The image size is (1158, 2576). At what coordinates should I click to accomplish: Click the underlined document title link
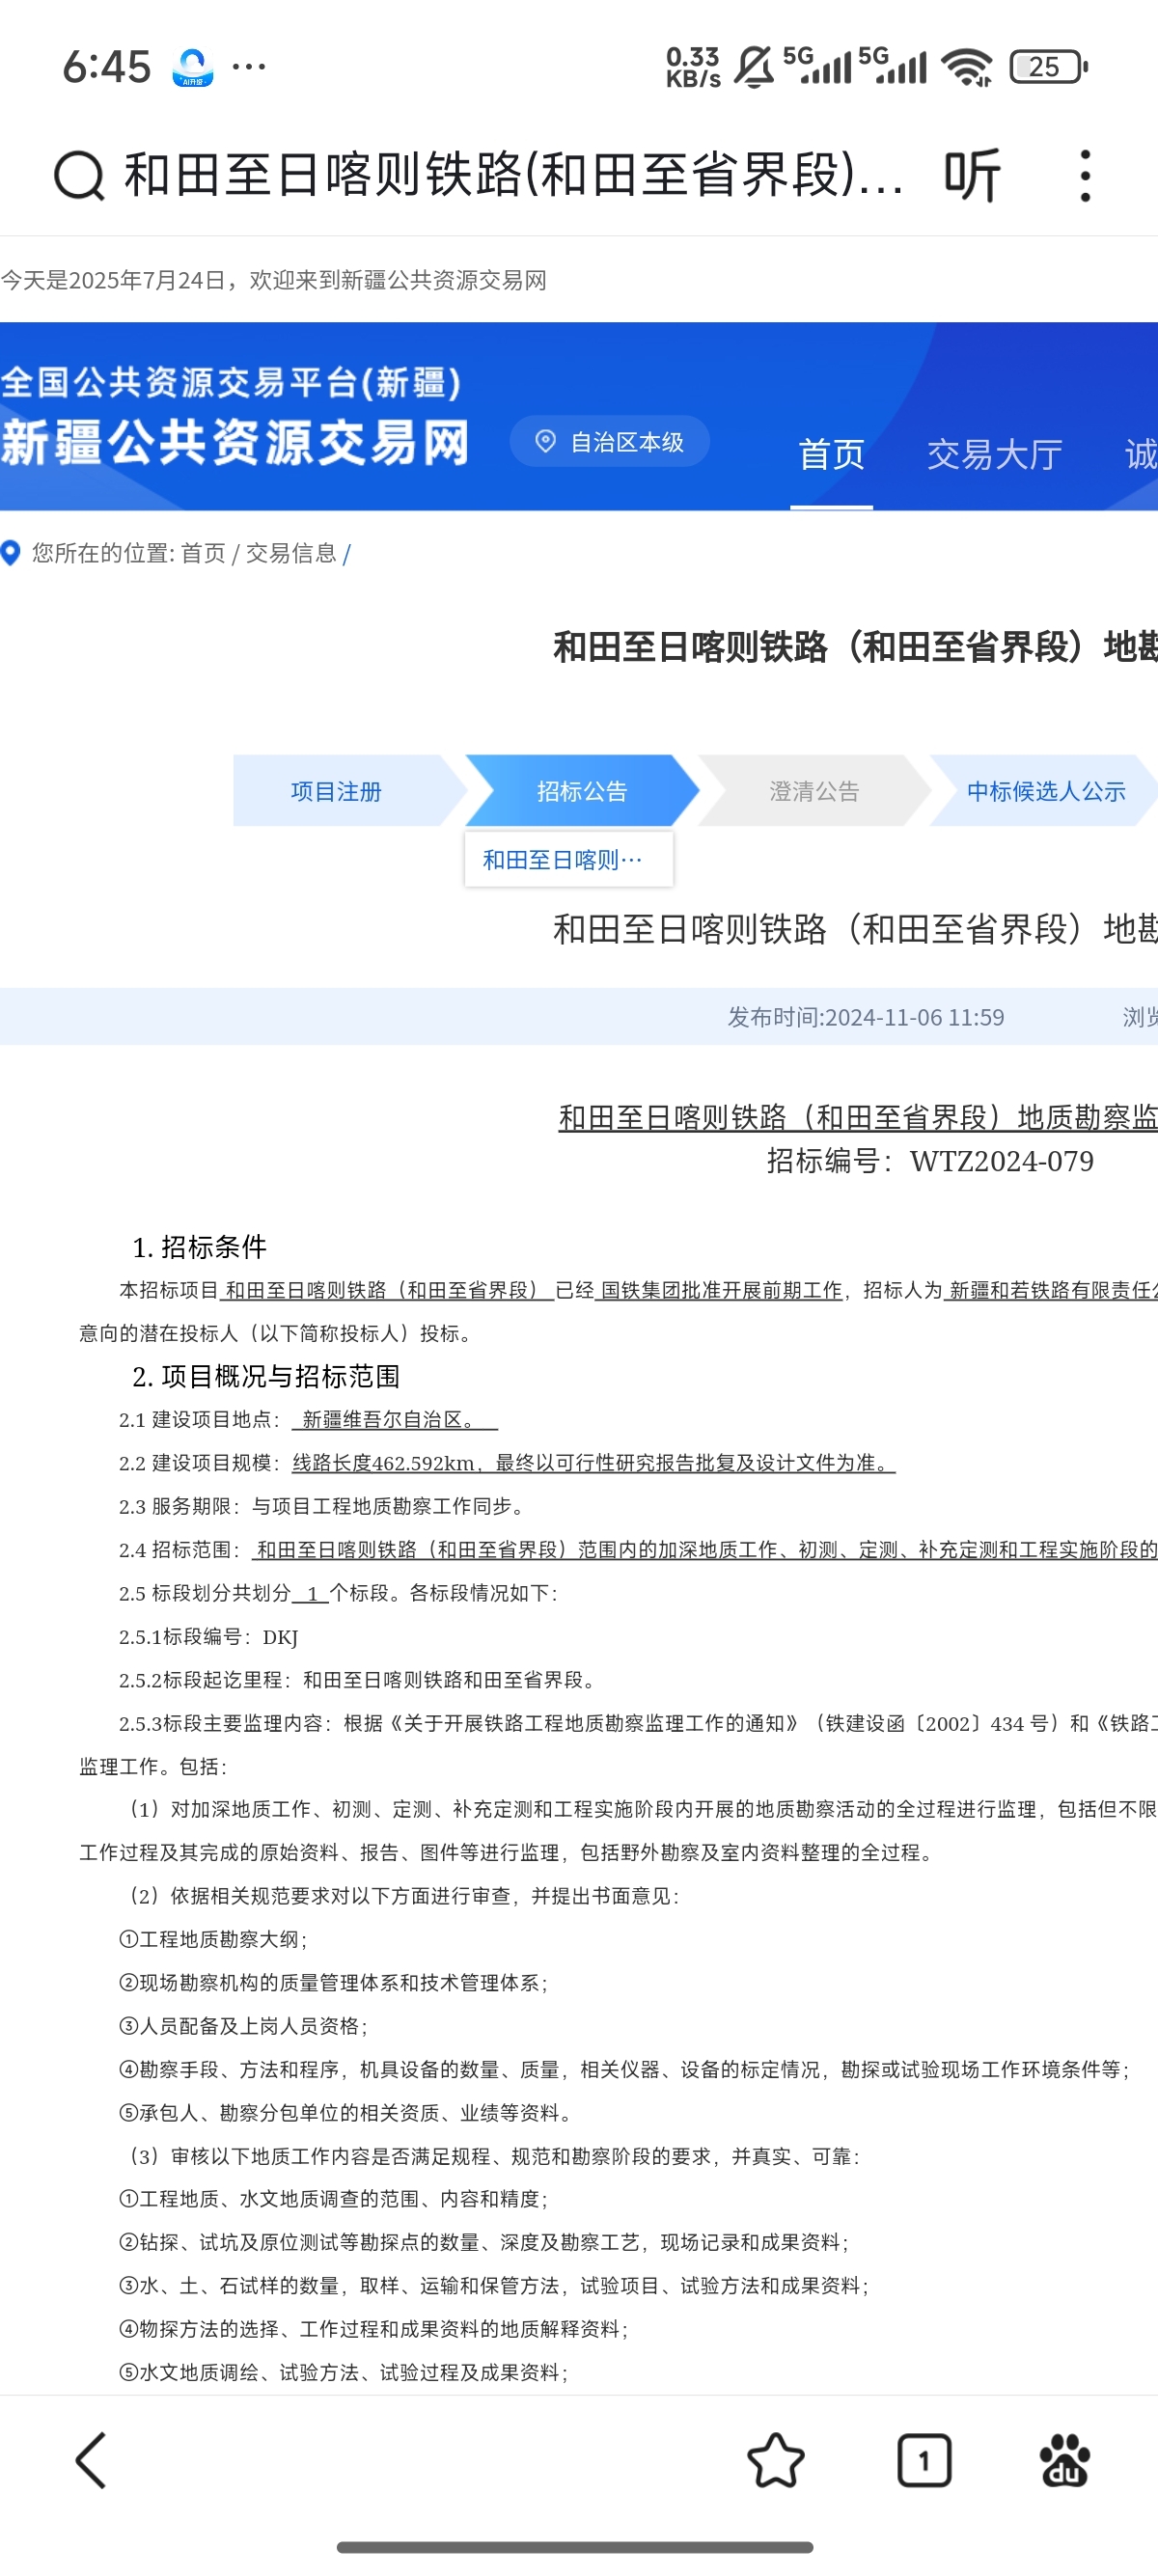click(x=858, y=1117)
